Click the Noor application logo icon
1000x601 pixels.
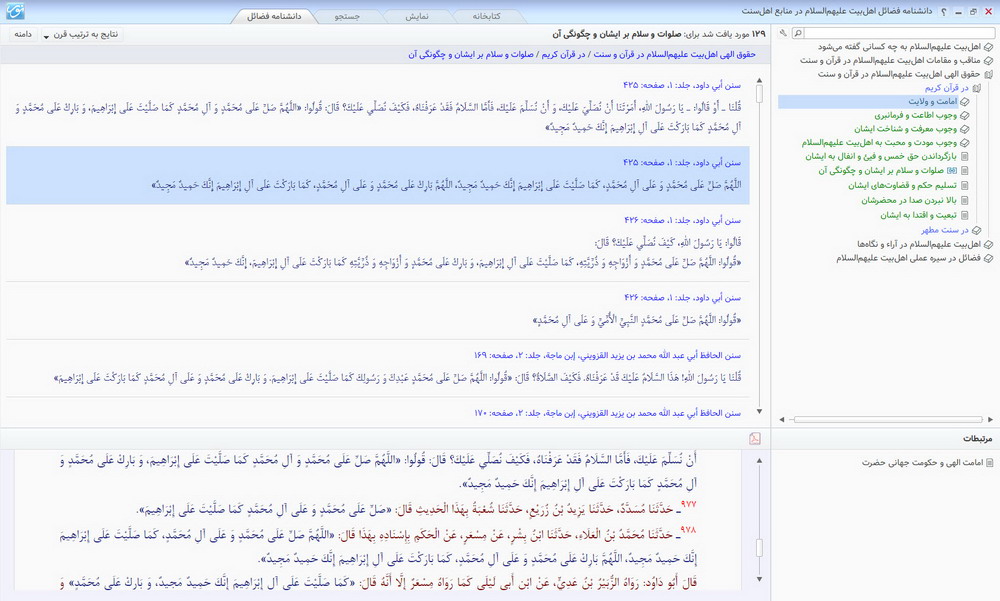coord(15,11)
